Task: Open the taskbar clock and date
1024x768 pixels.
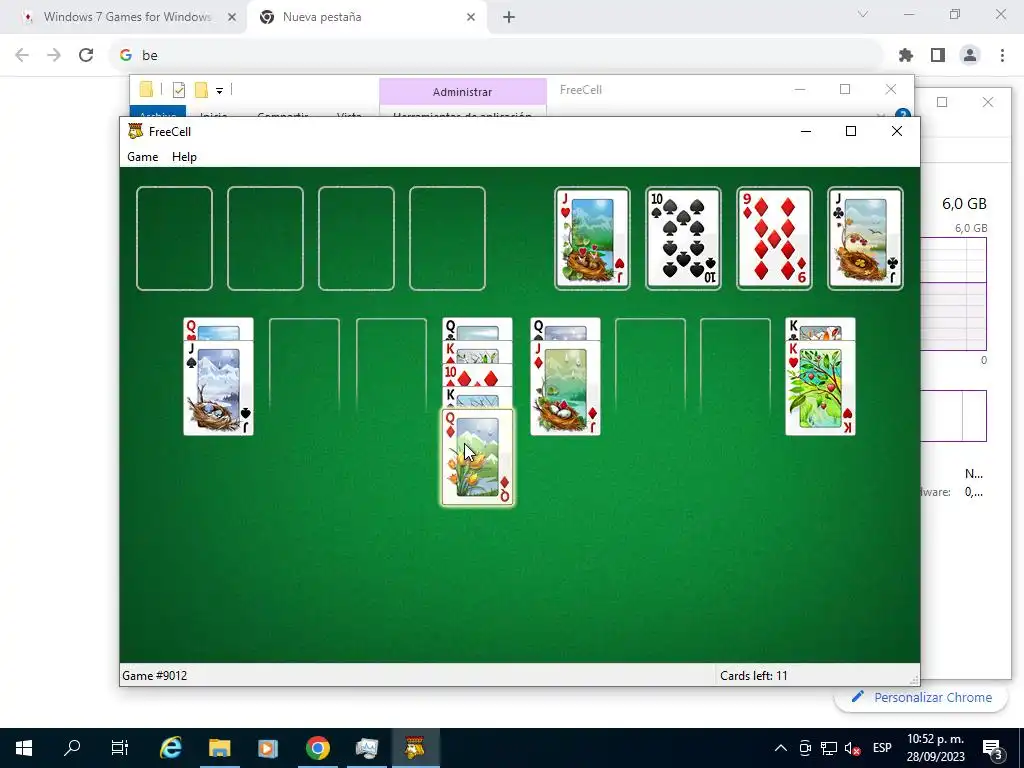Action: 936,748
